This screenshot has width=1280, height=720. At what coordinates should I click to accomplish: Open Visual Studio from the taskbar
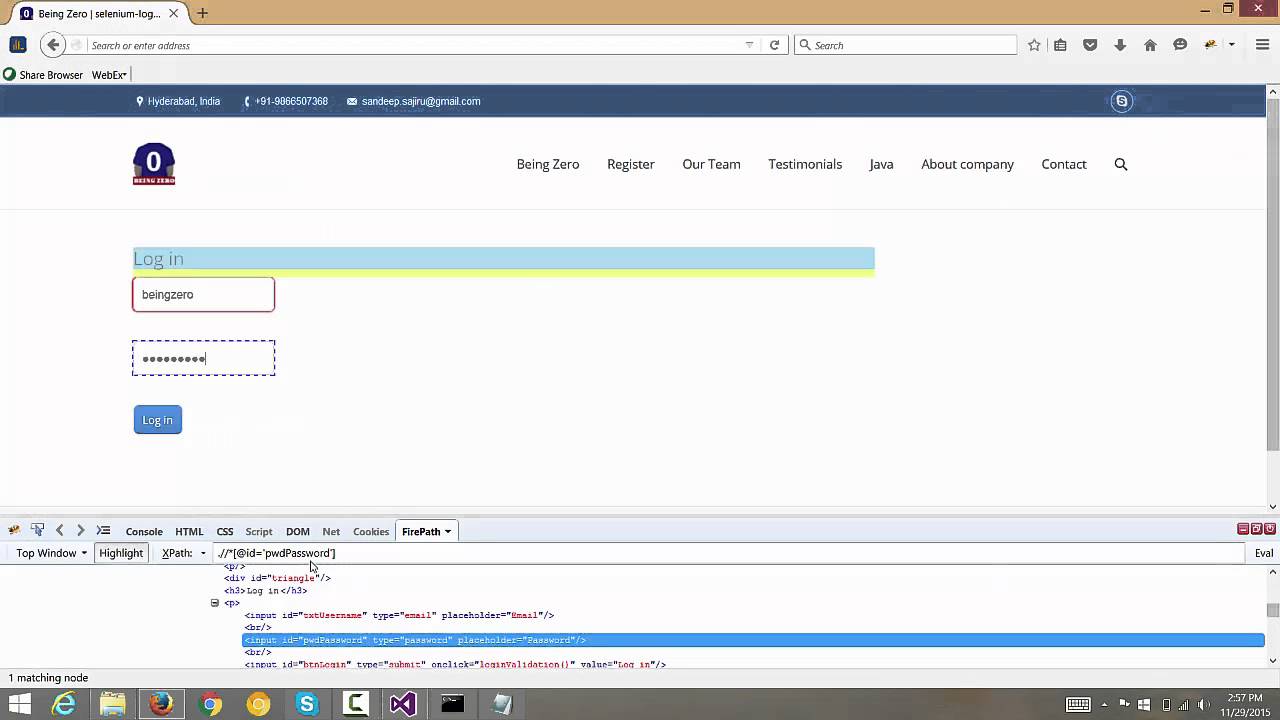point(403,704)
